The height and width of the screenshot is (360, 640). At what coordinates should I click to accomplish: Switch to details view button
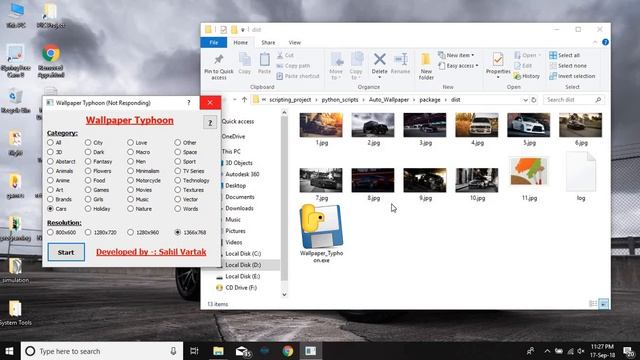point(593,304)
